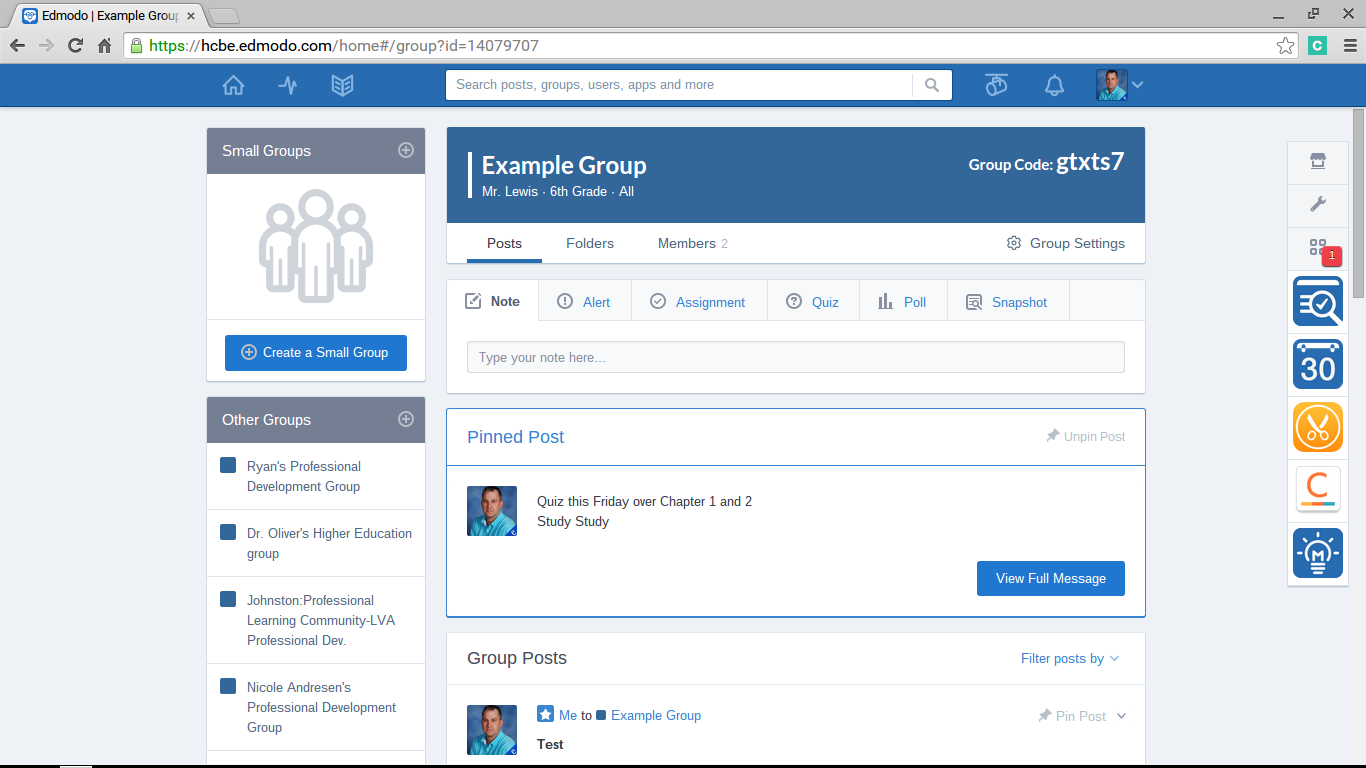Open the wrench tools icon
1366x768 pixels.
(1317, 205)
